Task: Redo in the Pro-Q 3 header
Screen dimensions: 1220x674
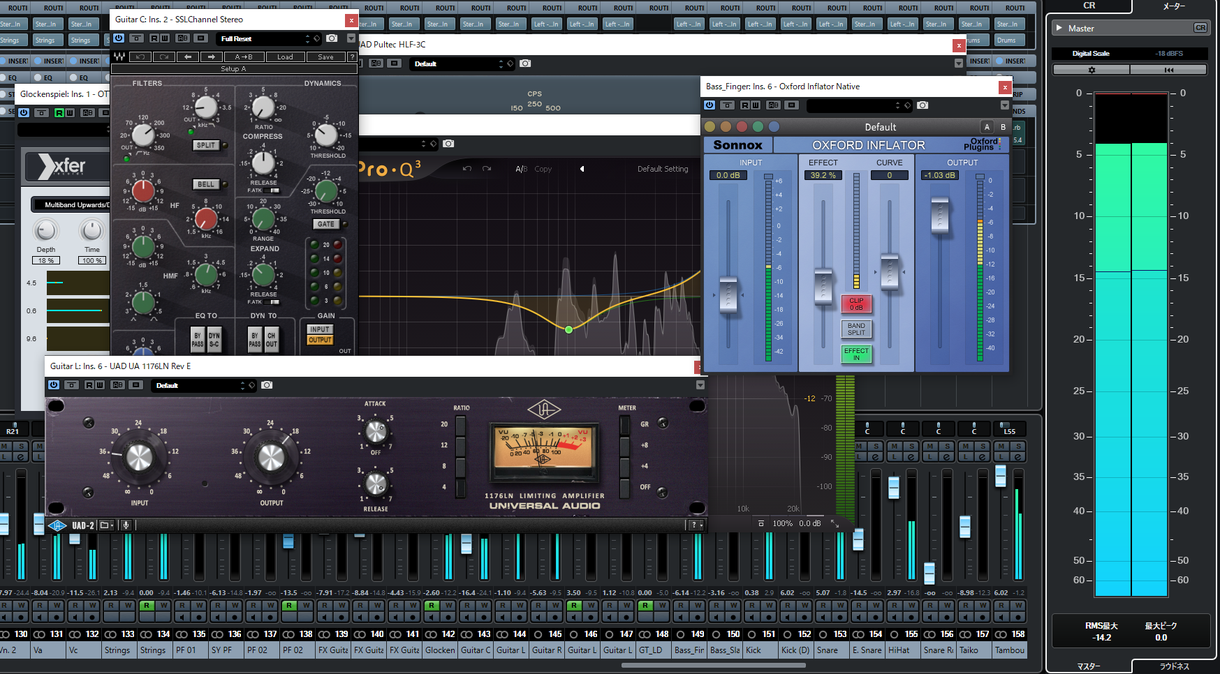Action: click(486, 168)
